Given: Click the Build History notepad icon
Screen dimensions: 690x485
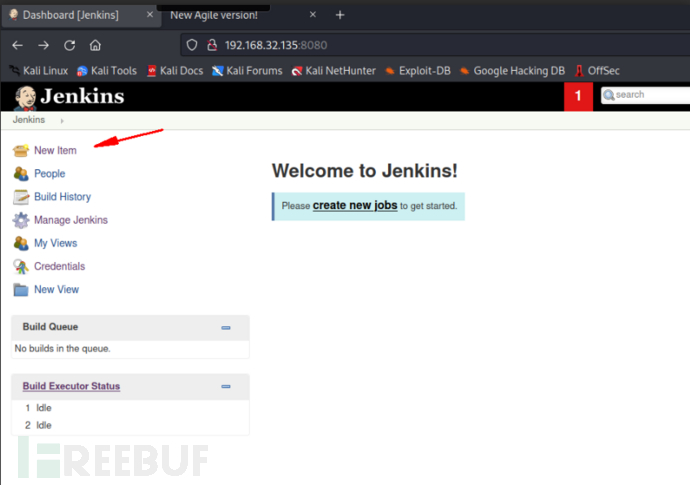Looking at the screenshot, I should tap(21, 197).
